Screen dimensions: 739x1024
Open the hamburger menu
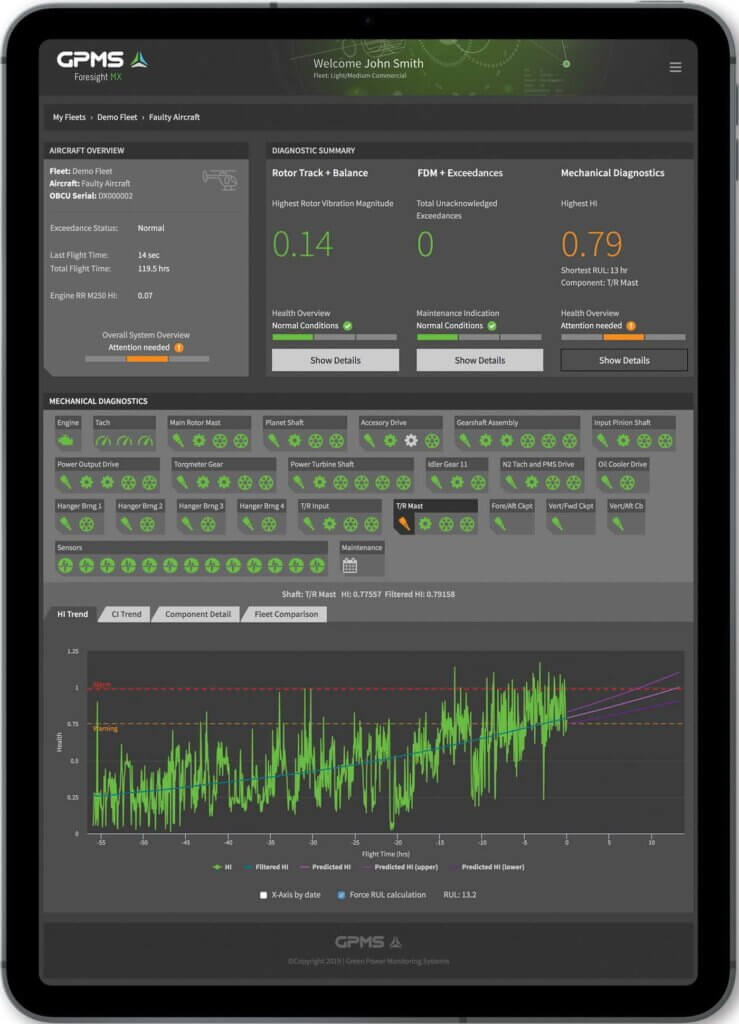(676, 67)
